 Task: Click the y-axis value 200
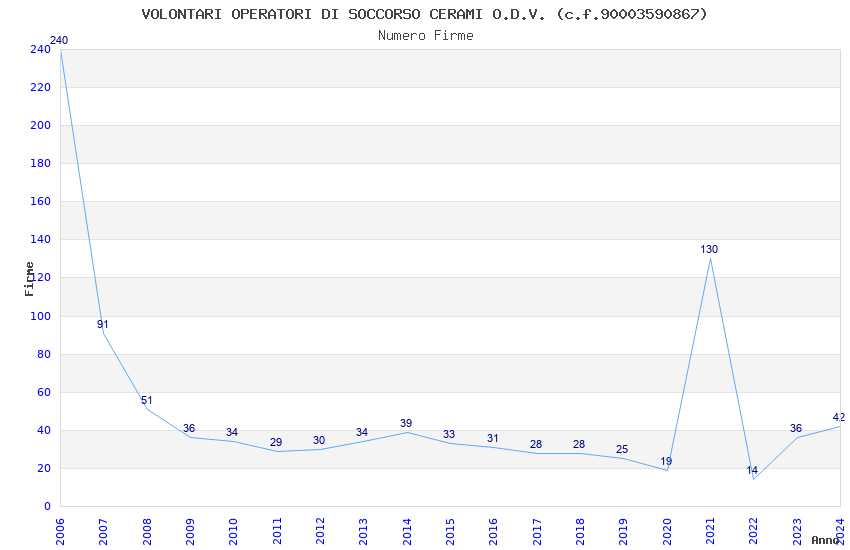[x=41, y=125]
